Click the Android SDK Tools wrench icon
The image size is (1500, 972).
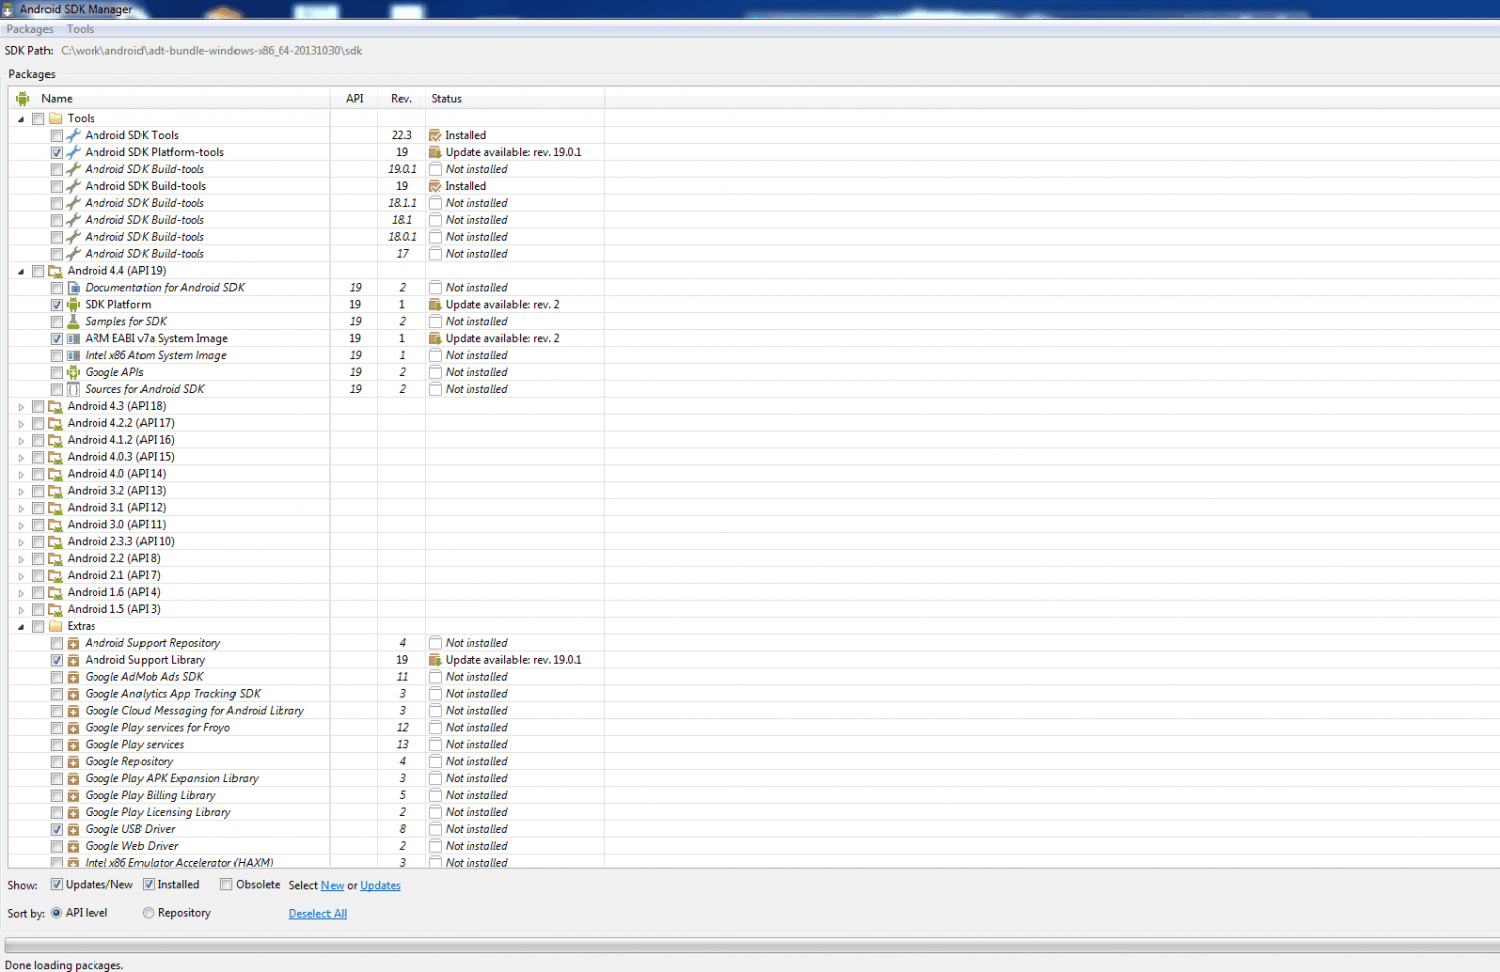pyautogui.click(x=73, y=135)
